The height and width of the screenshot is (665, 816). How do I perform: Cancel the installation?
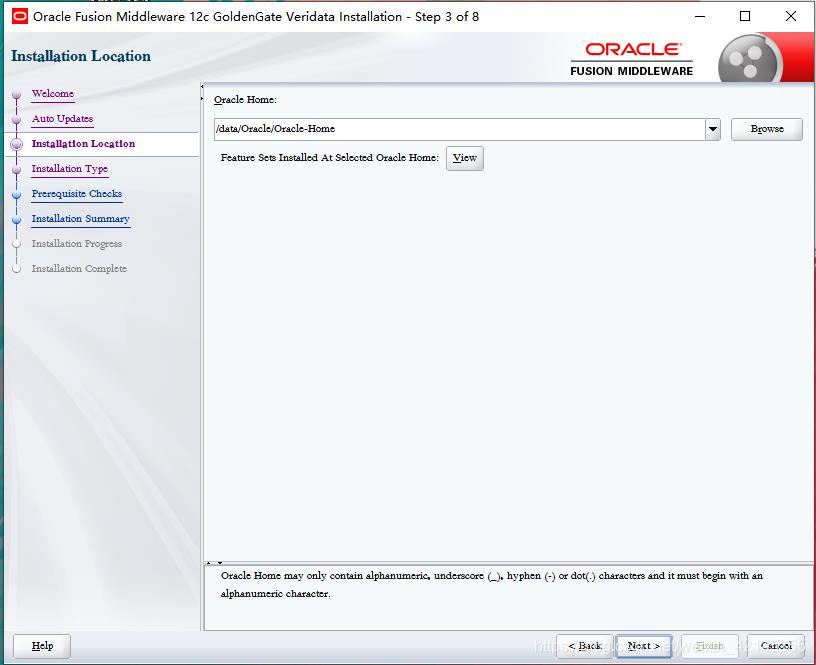point(776,646)
